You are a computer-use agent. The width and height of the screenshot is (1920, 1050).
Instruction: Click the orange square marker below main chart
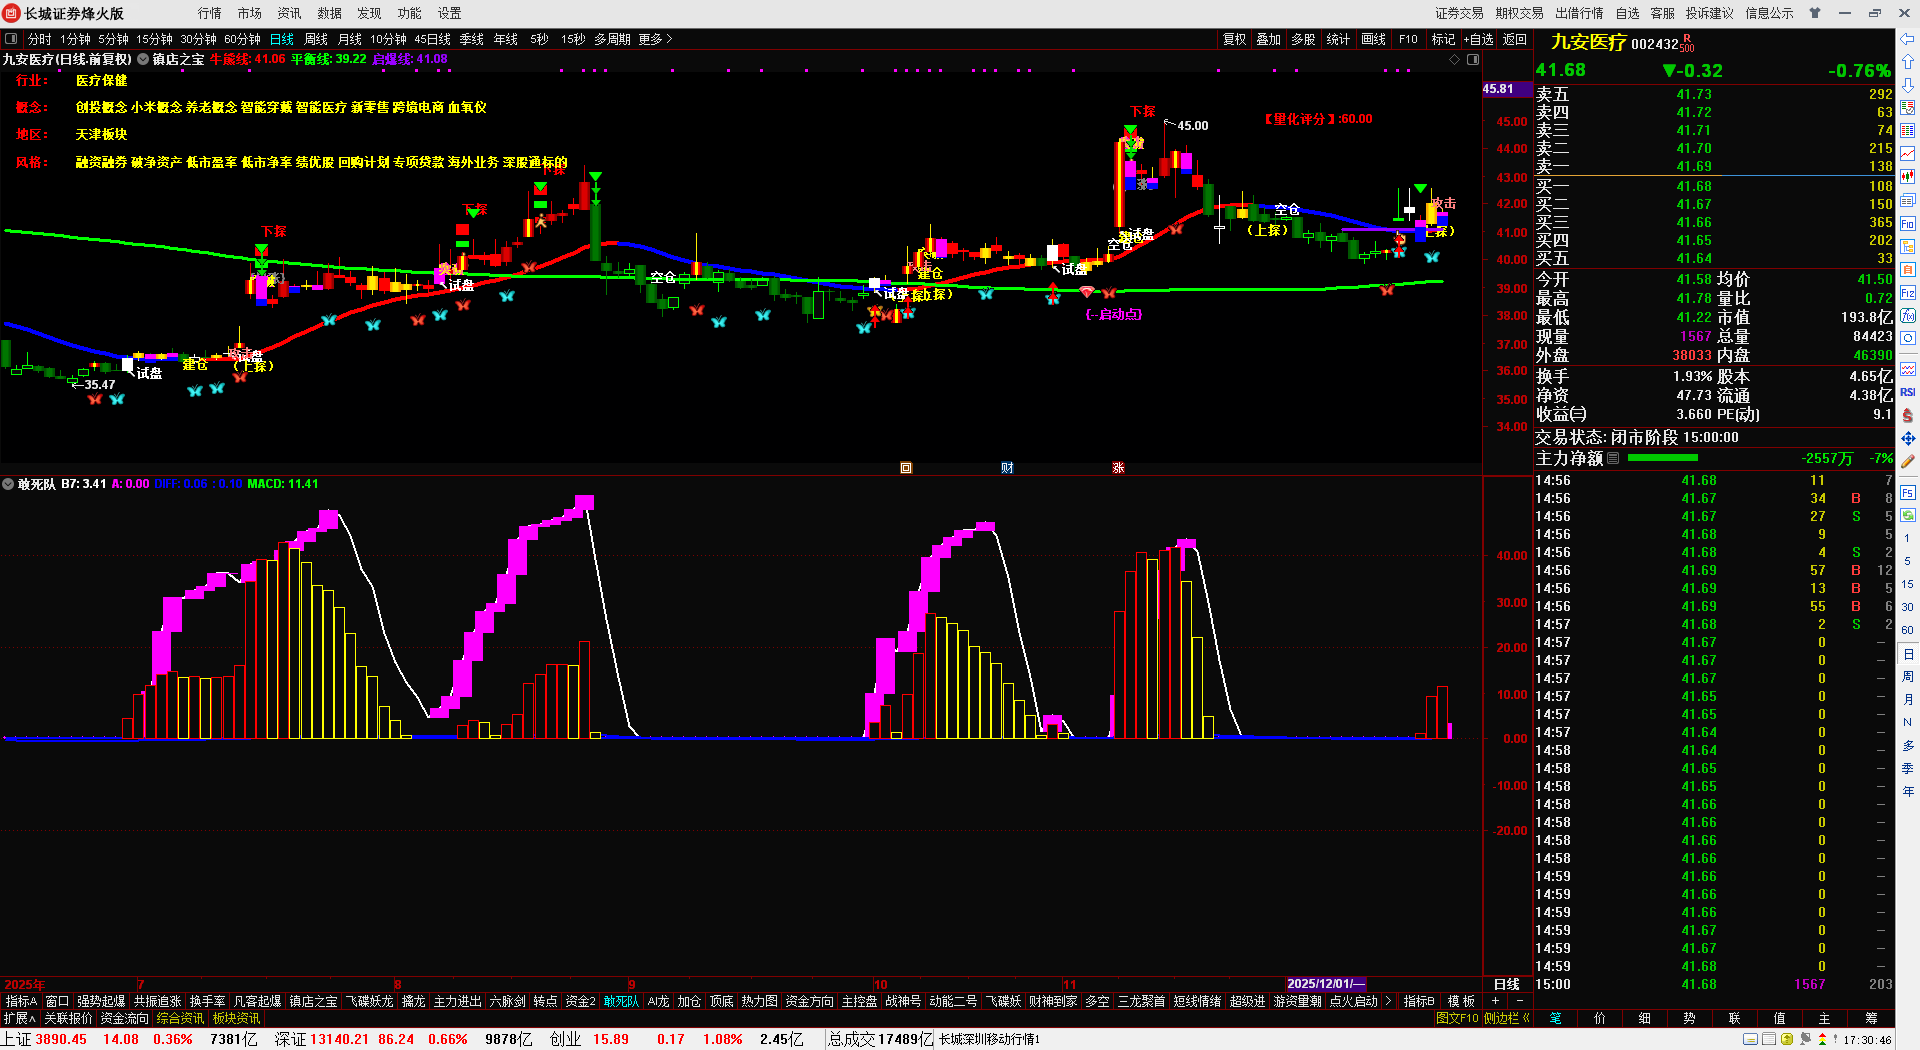coord(906,468)
